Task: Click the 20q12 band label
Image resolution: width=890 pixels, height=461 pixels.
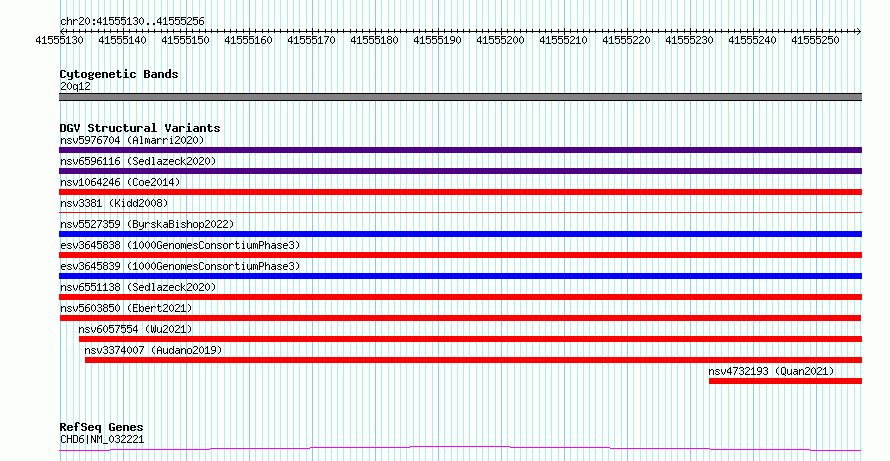Action: tap(75, 87)
